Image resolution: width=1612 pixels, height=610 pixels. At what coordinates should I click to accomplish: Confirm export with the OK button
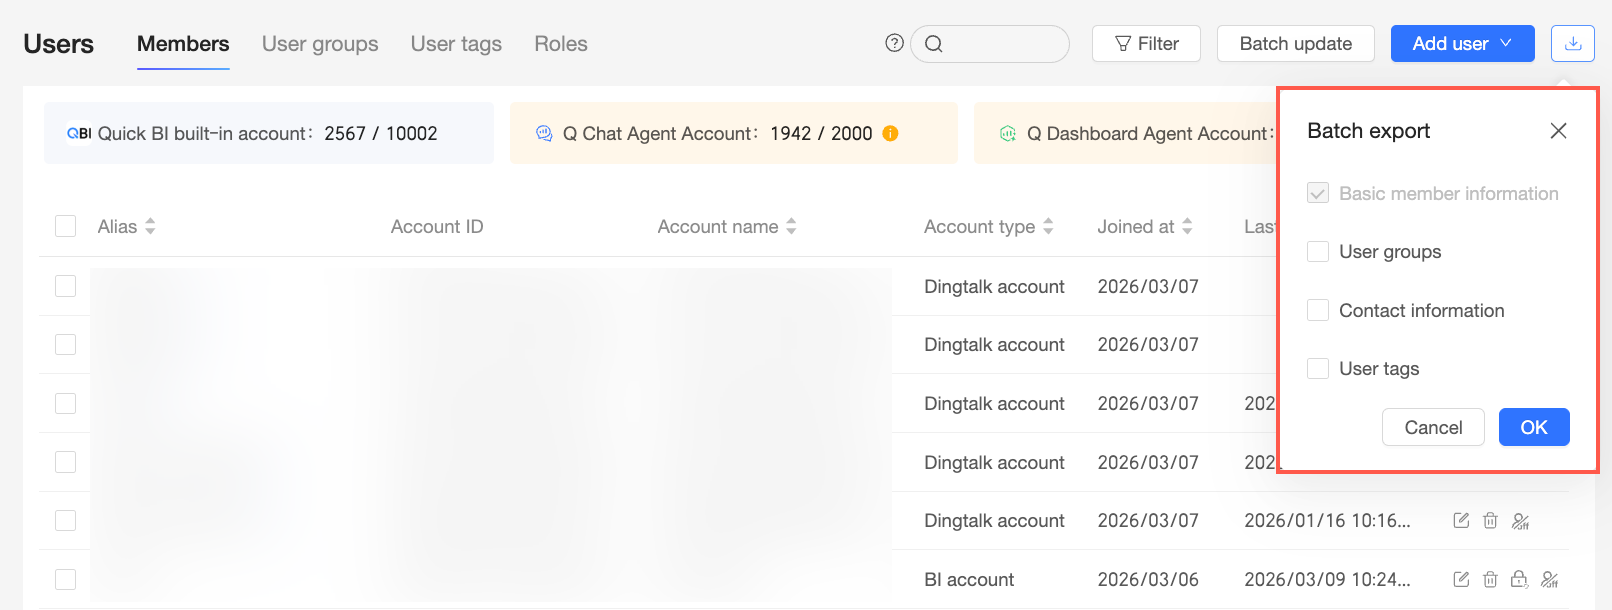click(1534, 427)
